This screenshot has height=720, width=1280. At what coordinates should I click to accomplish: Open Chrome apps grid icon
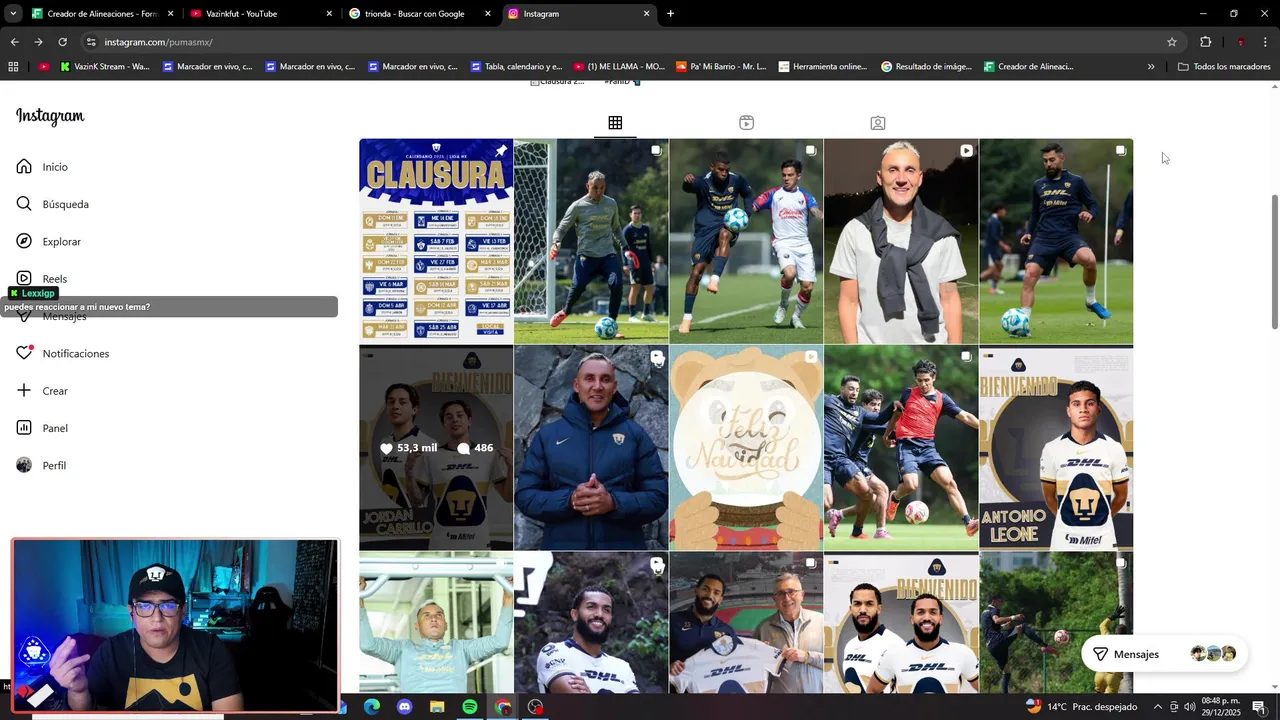tap(13, 67)
